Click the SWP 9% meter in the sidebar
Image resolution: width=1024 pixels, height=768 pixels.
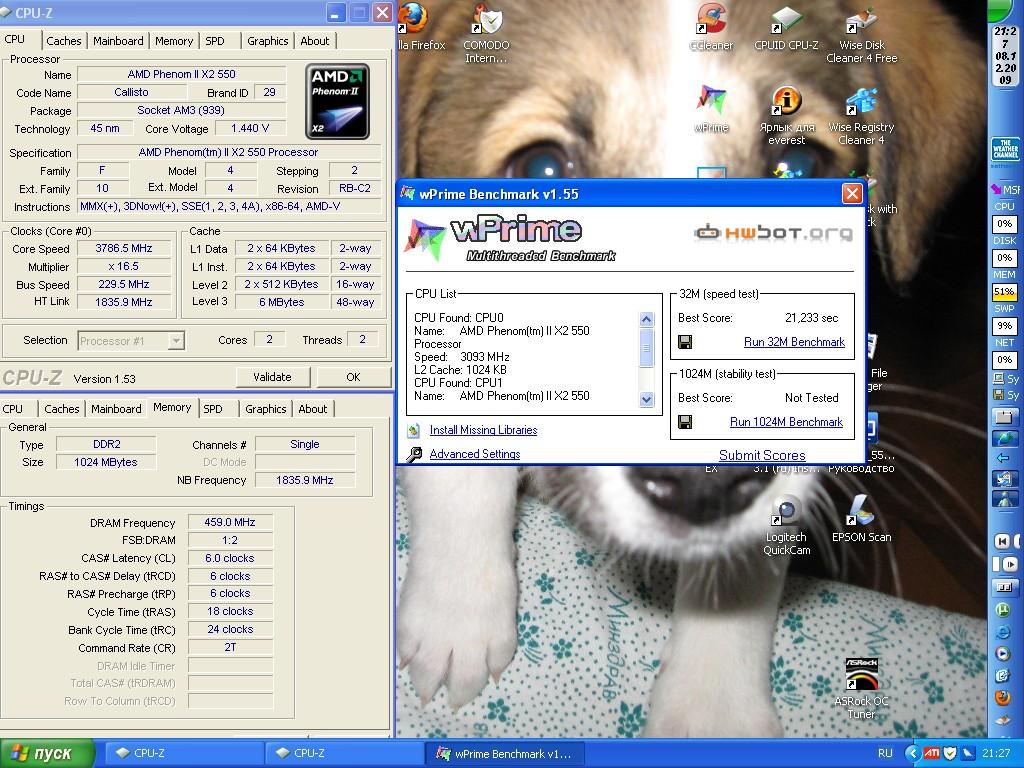[x=1004, y=325]
